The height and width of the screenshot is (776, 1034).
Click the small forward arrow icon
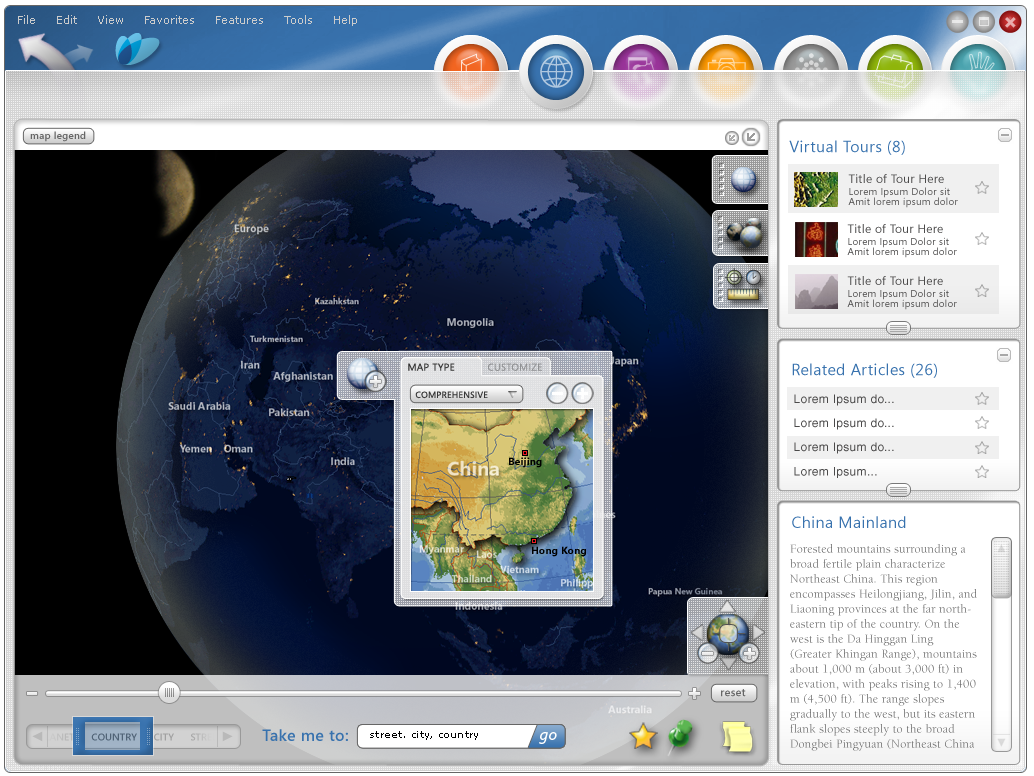(80, 53)
